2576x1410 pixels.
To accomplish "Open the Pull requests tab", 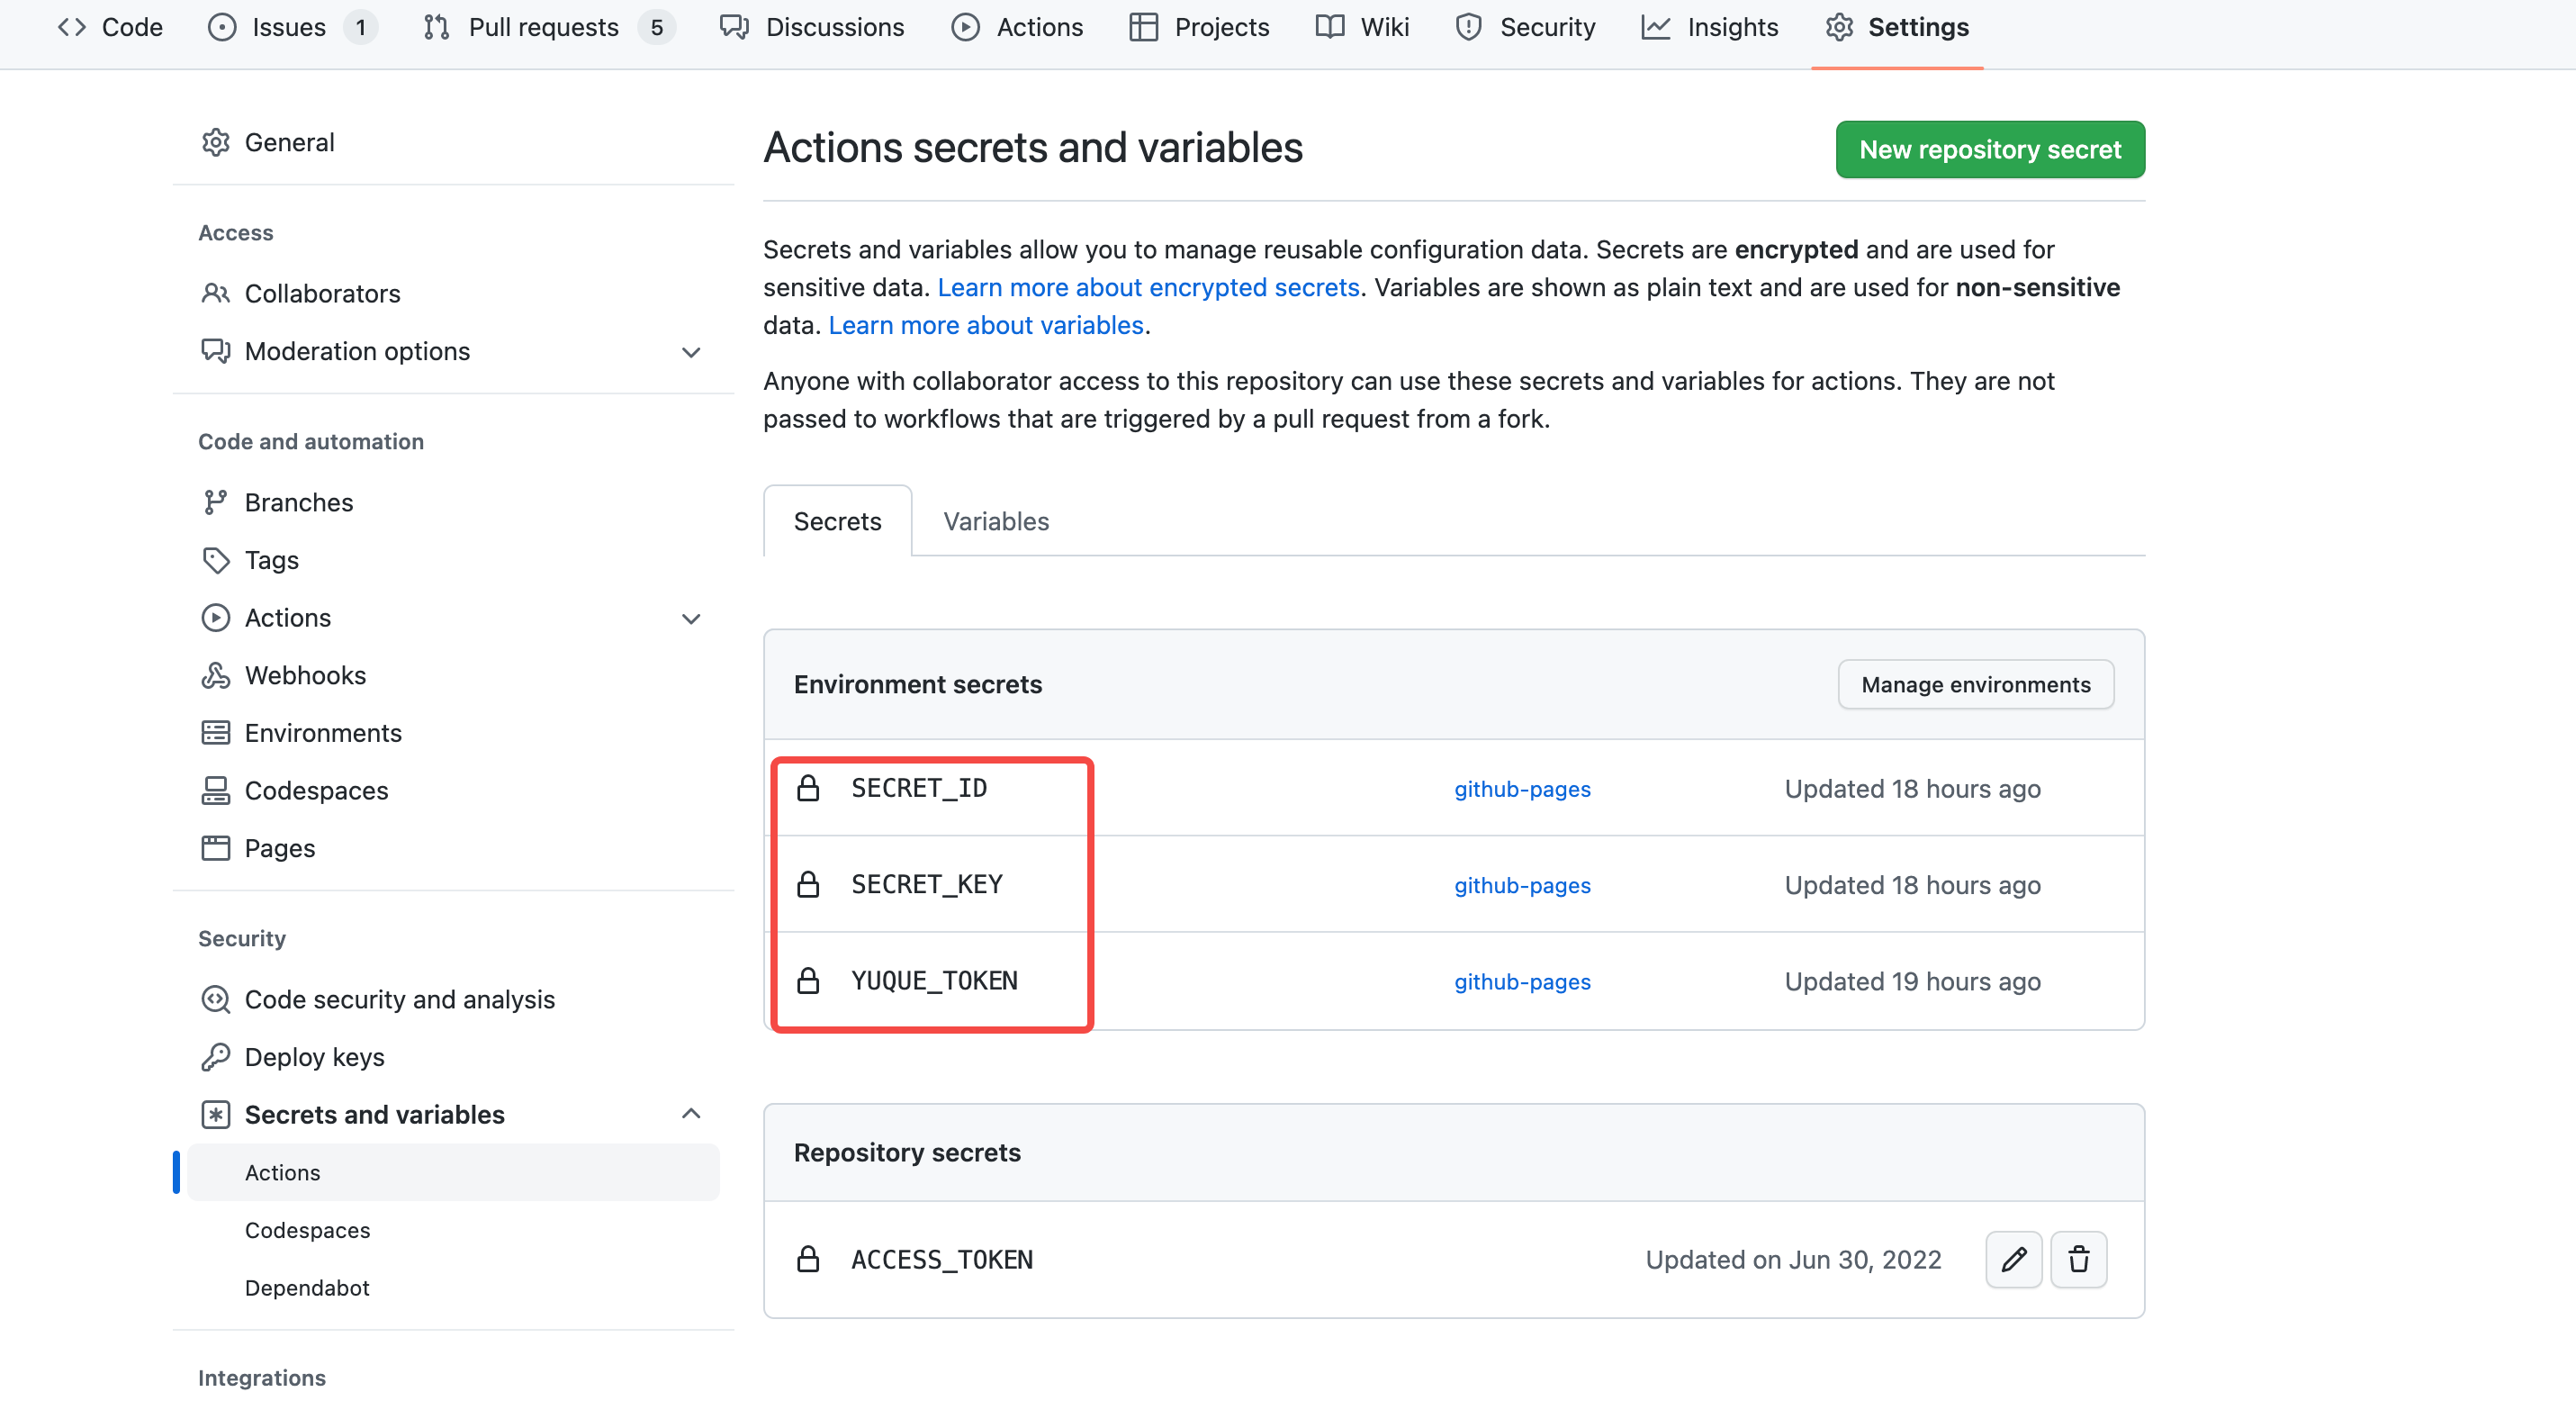I will (543, 27).
